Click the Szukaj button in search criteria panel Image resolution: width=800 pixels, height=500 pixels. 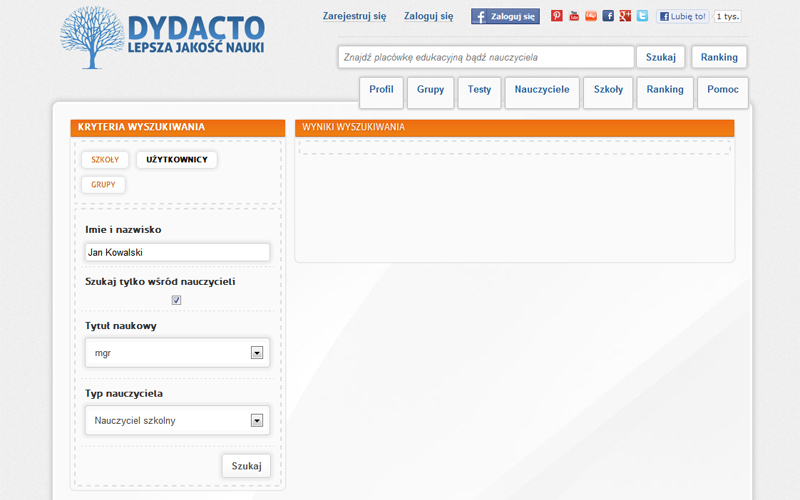246,466
